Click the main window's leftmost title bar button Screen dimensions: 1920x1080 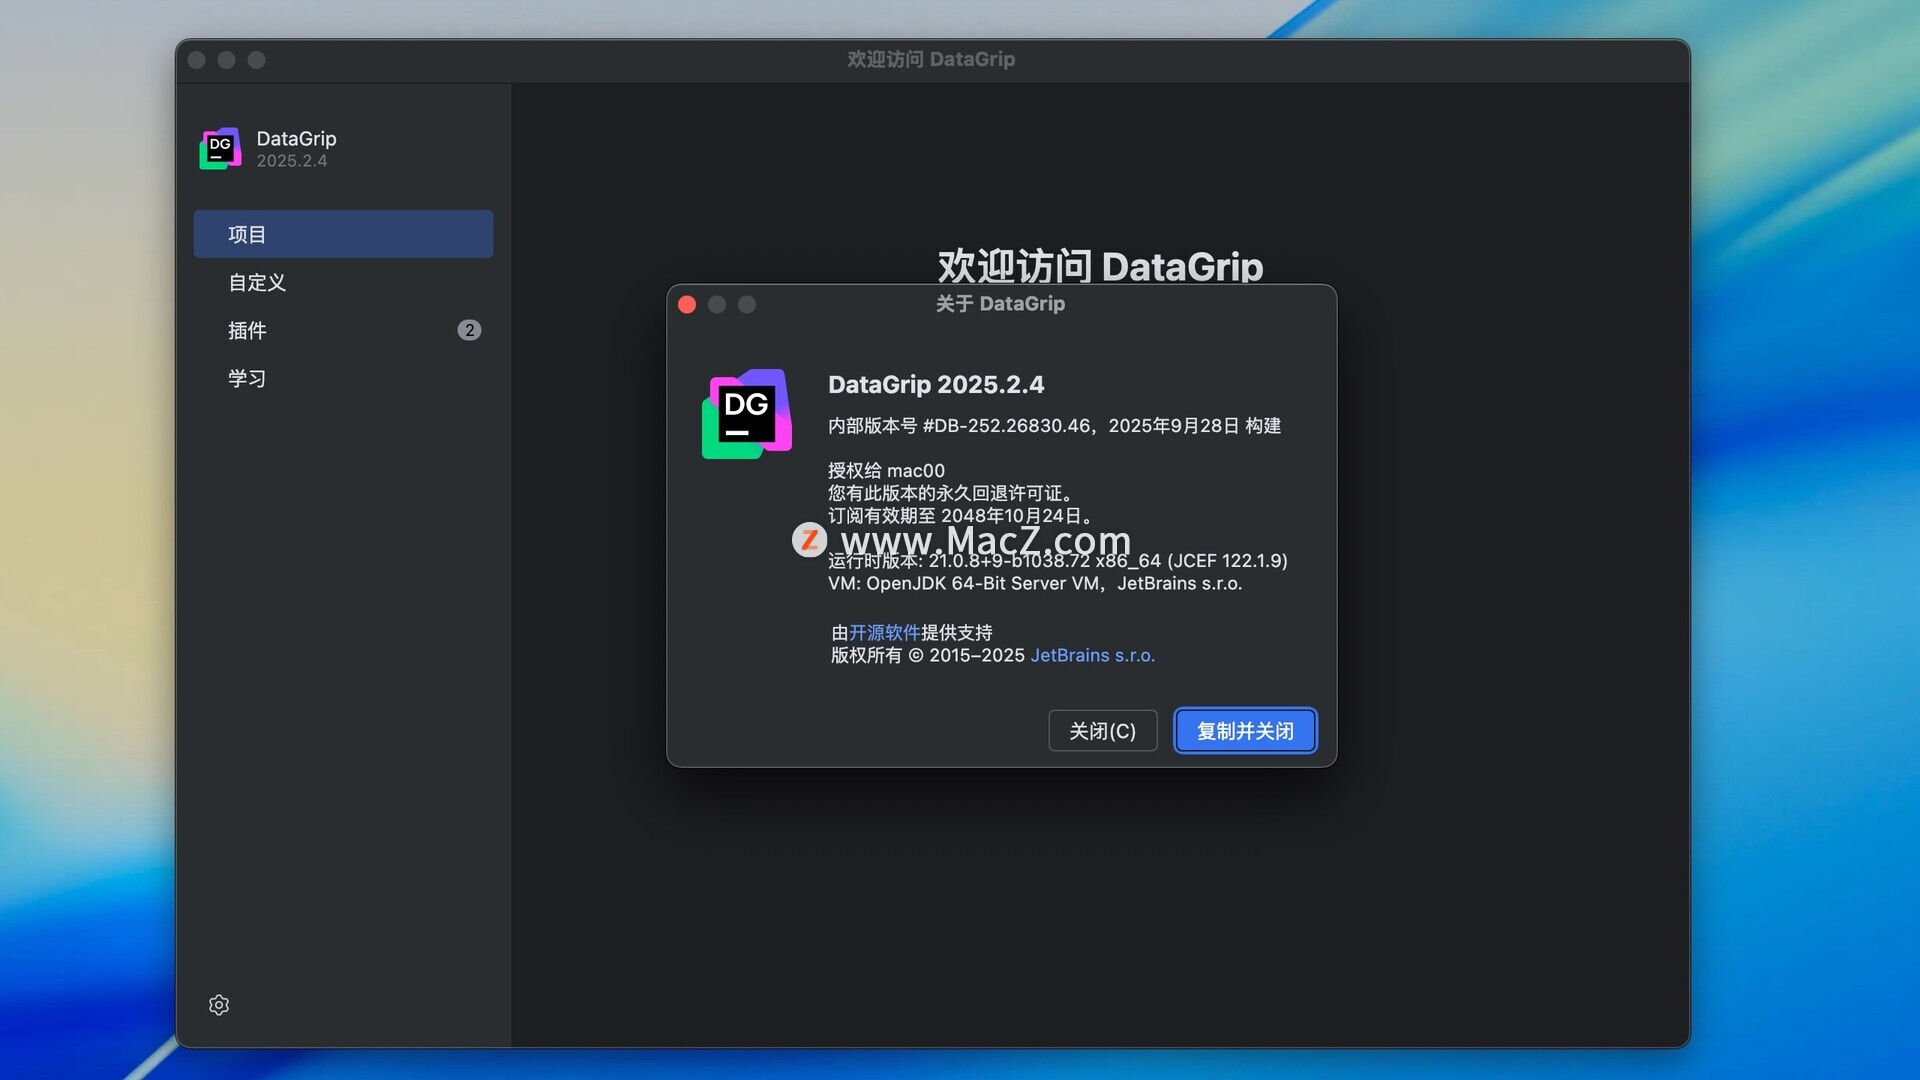pyautogui.click(x=197, y=60)
